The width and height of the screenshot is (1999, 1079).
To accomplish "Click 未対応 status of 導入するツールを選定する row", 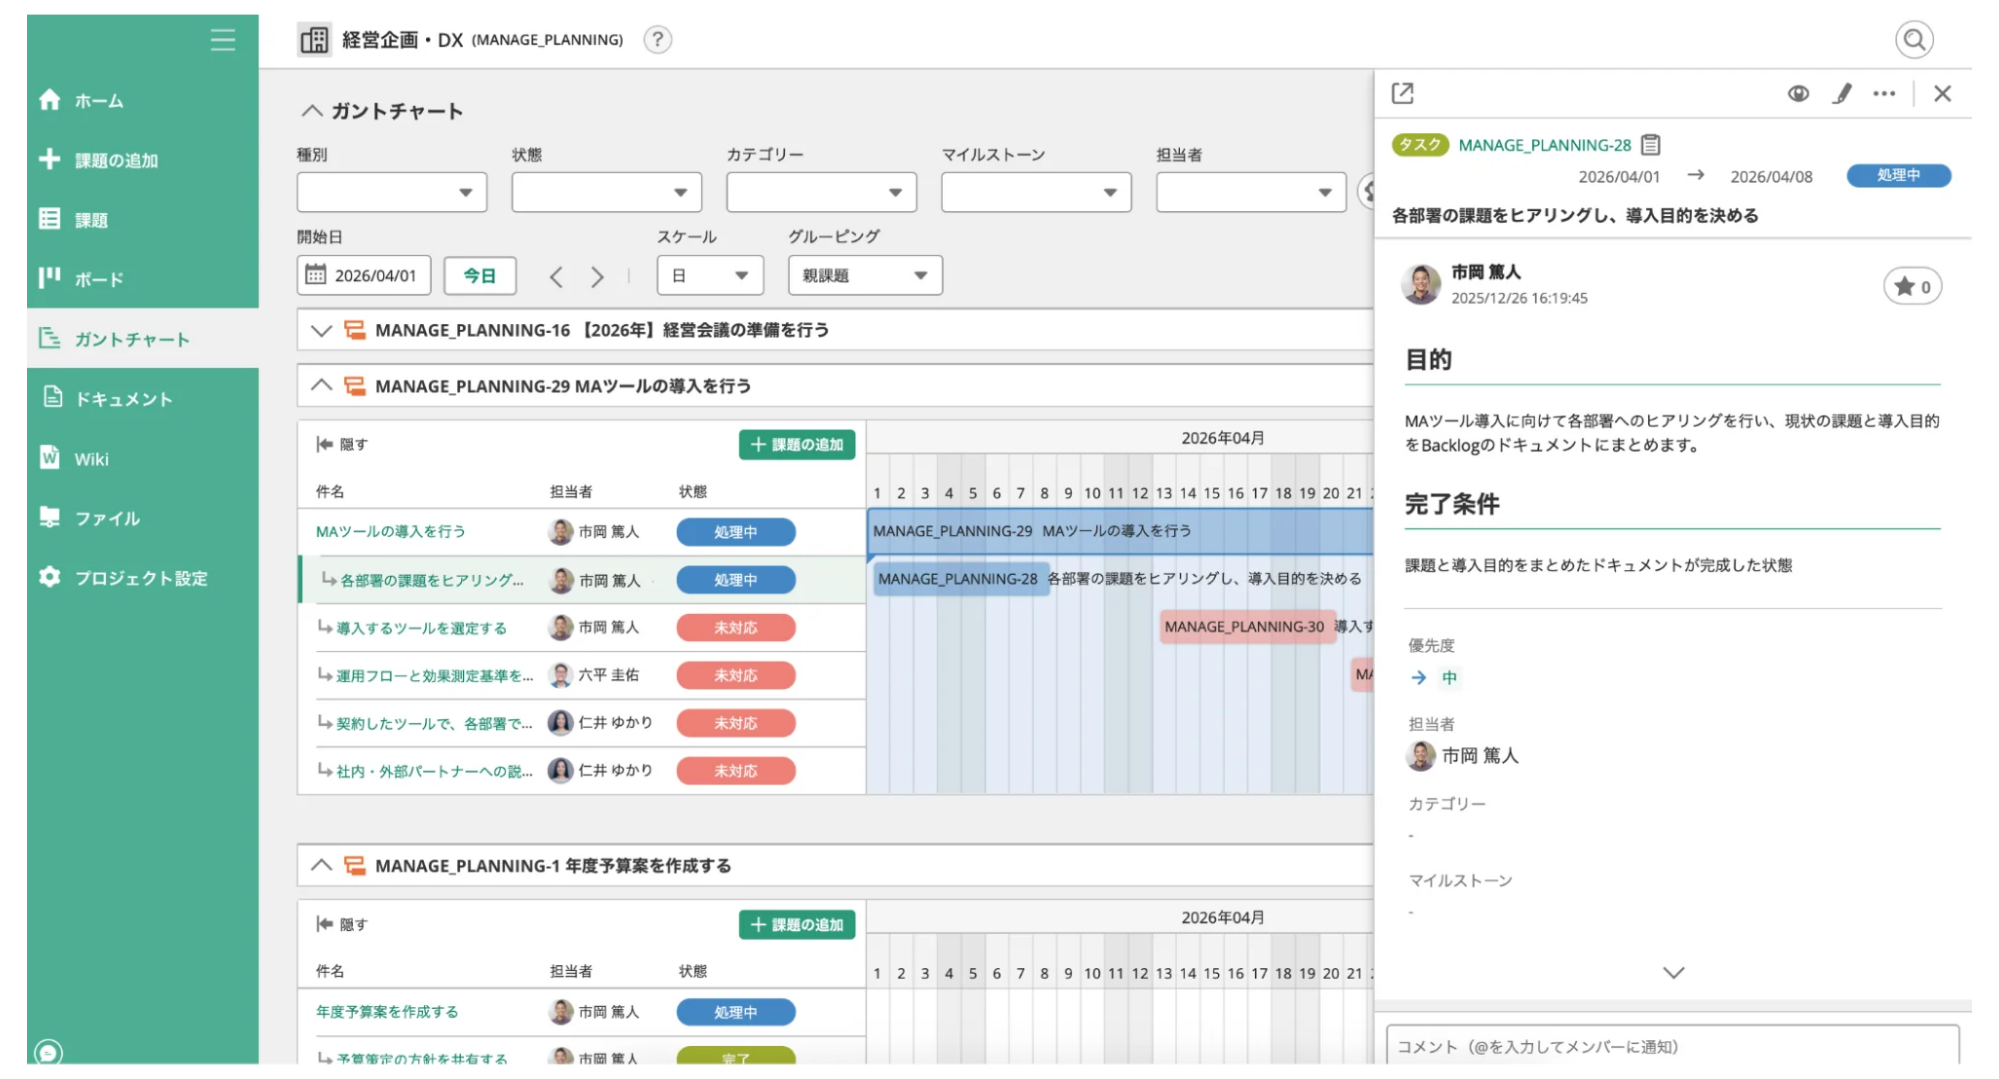I will click(x=736, y=628).
